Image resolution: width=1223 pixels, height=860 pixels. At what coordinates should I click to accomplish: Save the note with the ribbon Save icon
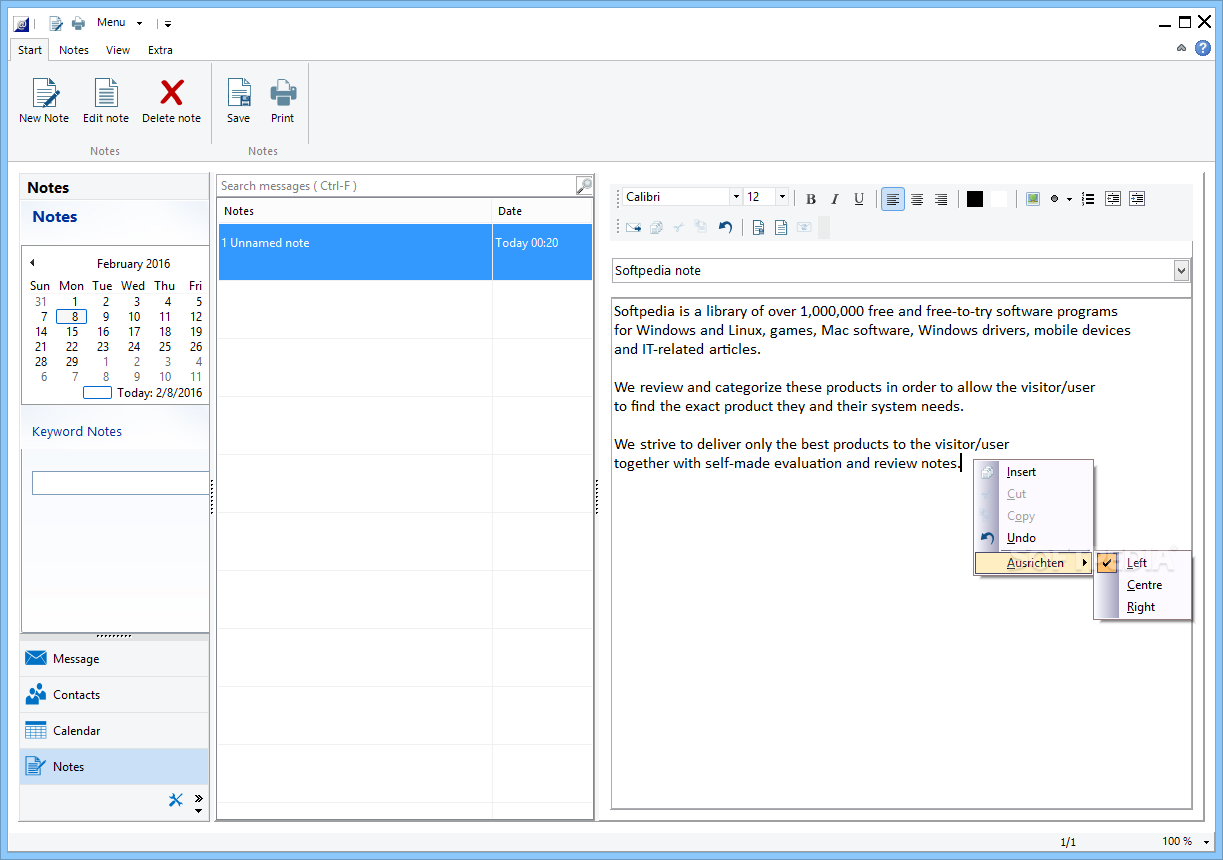pos(238,93)
